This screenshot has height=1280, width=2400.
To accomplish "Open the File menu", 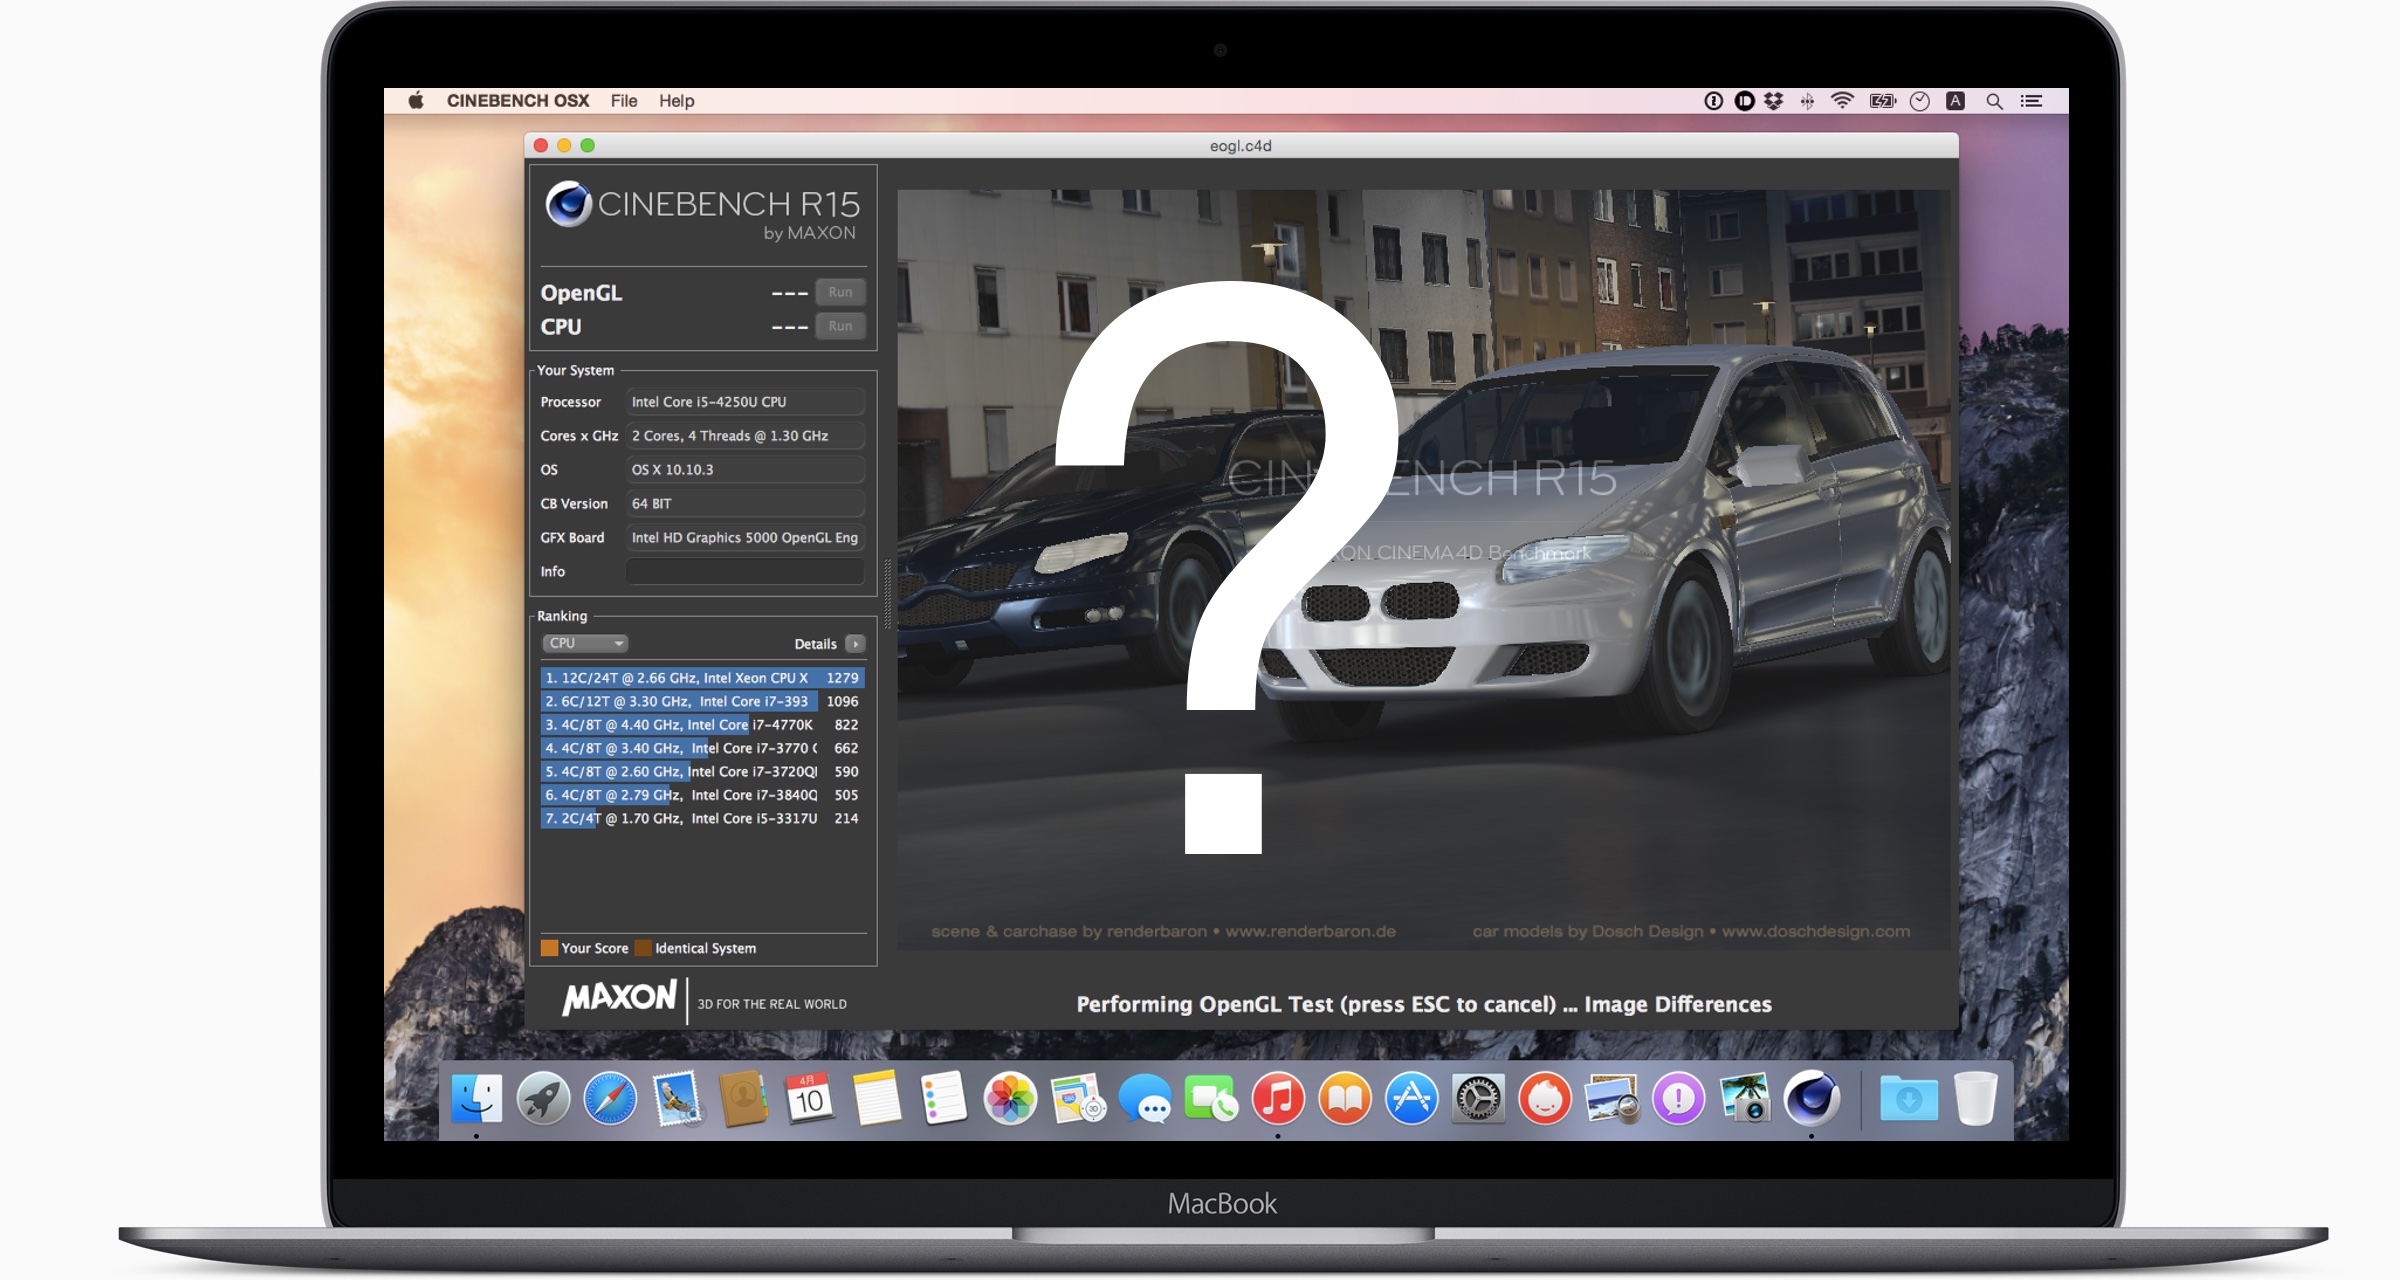I will (624, 101).
